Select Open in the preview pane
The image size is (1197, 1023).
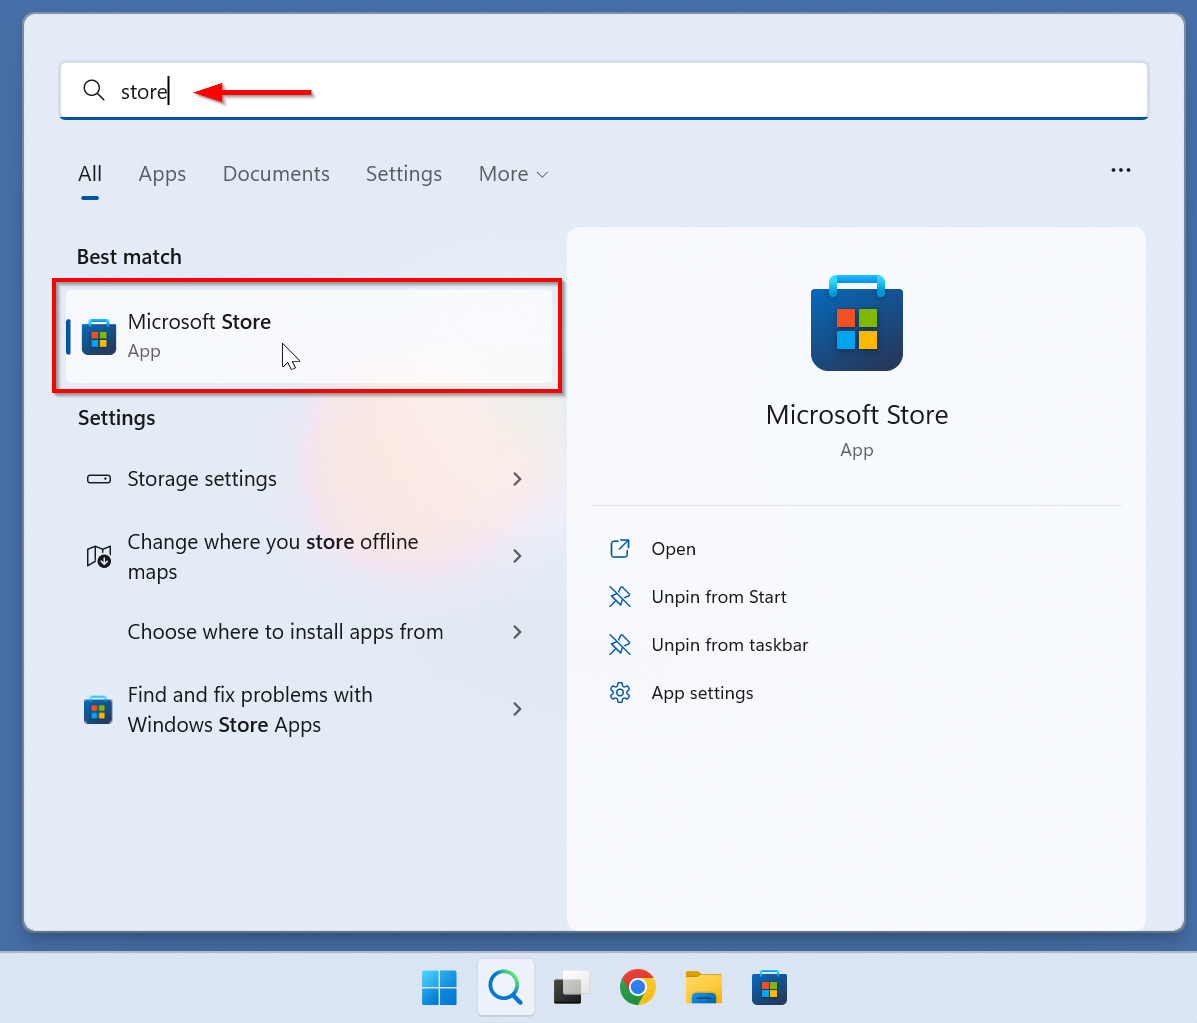[673, 549]
